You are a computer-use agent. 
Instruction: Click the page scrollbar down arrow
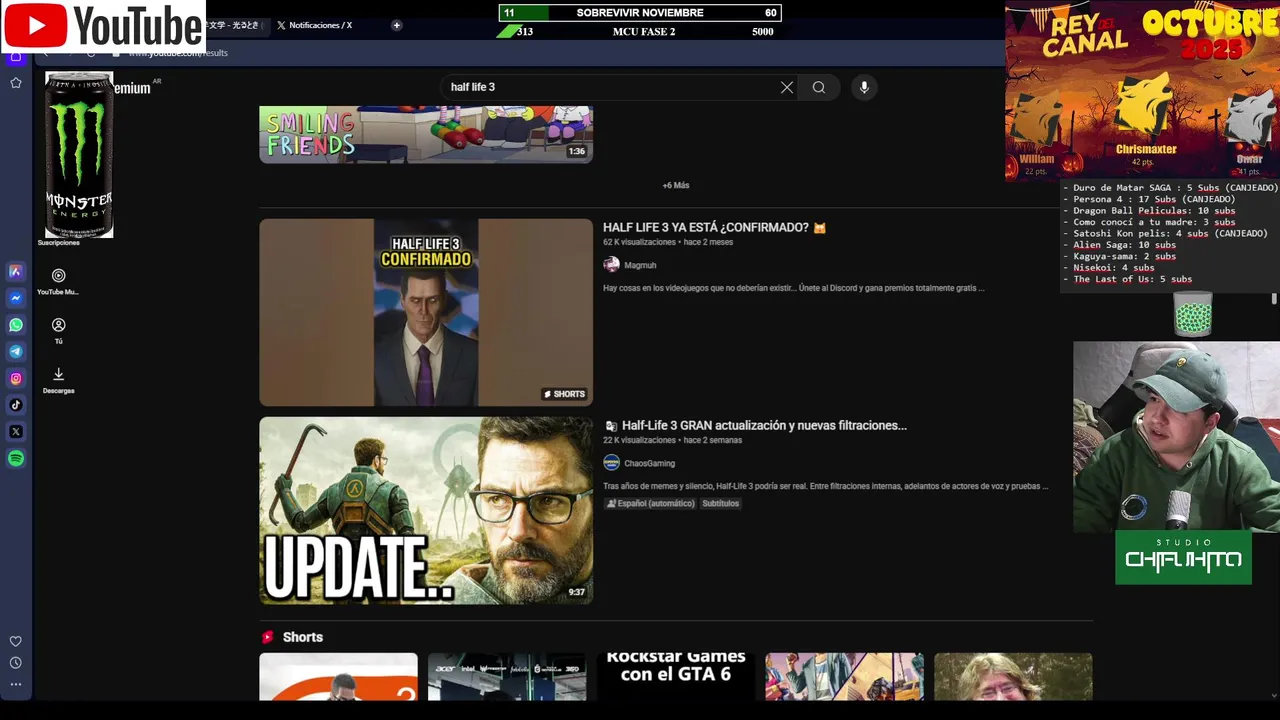[1274, 695]
